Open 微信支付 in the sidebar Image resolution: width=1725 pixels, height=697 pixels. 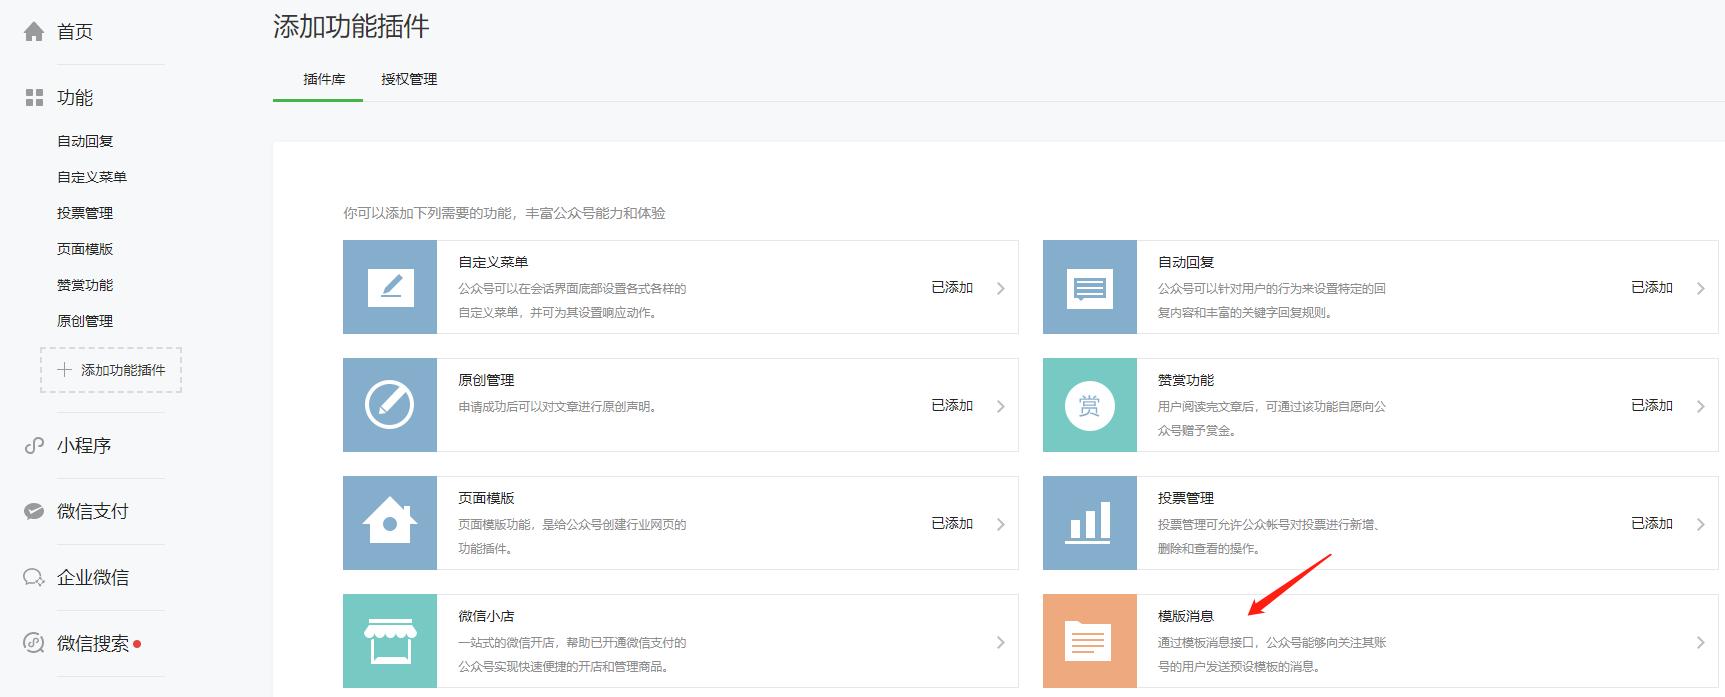coord(93,511)
